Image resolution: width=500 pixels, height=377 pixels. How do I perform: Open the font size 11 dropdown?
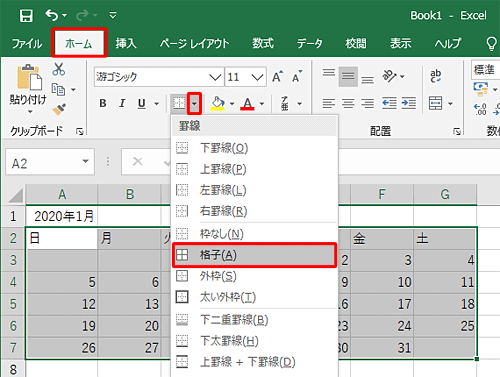pyautogui.click(x=257, y=77)
